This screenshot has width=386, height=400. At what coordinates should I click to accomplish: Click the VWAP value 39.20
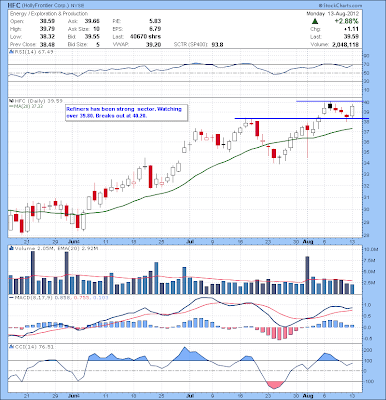point(154,44)
